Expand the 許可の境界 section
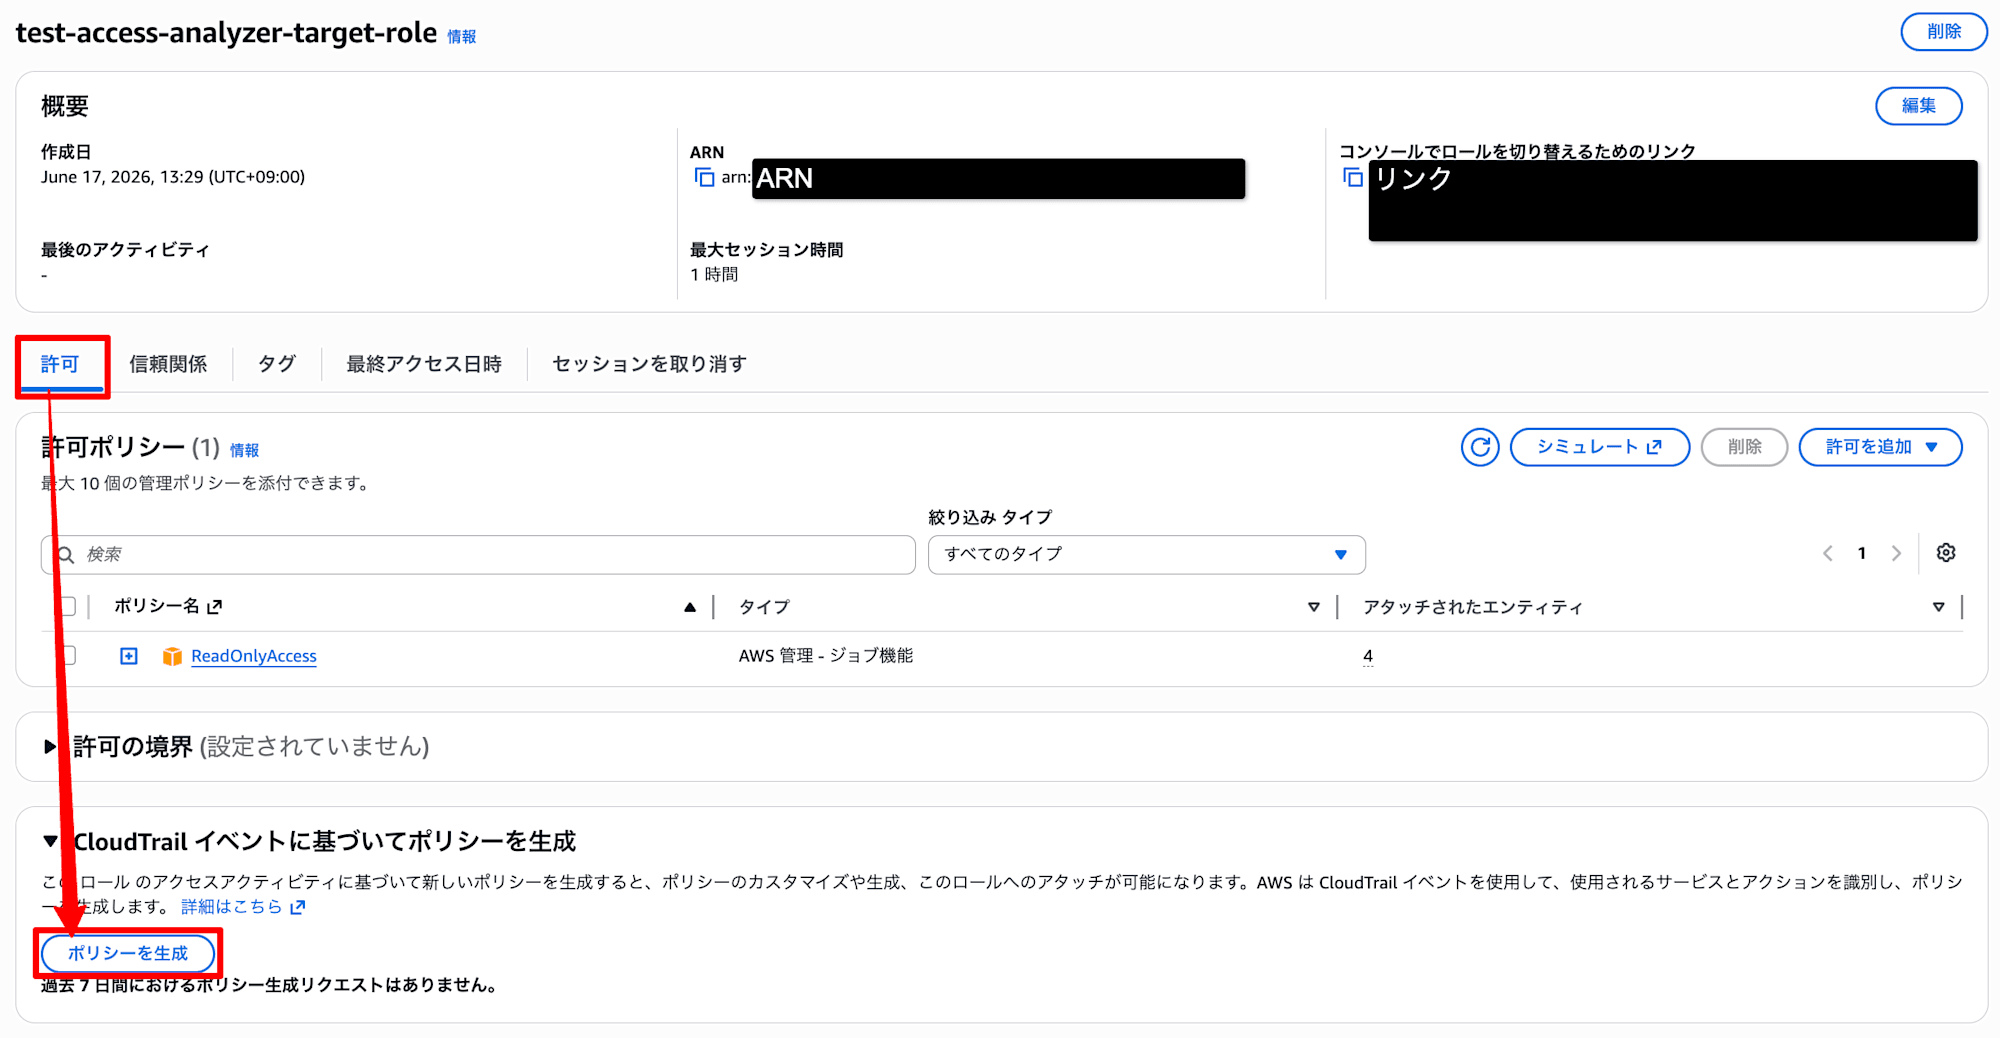Viewport: 2000px width, 1038px height. [49, 747]
